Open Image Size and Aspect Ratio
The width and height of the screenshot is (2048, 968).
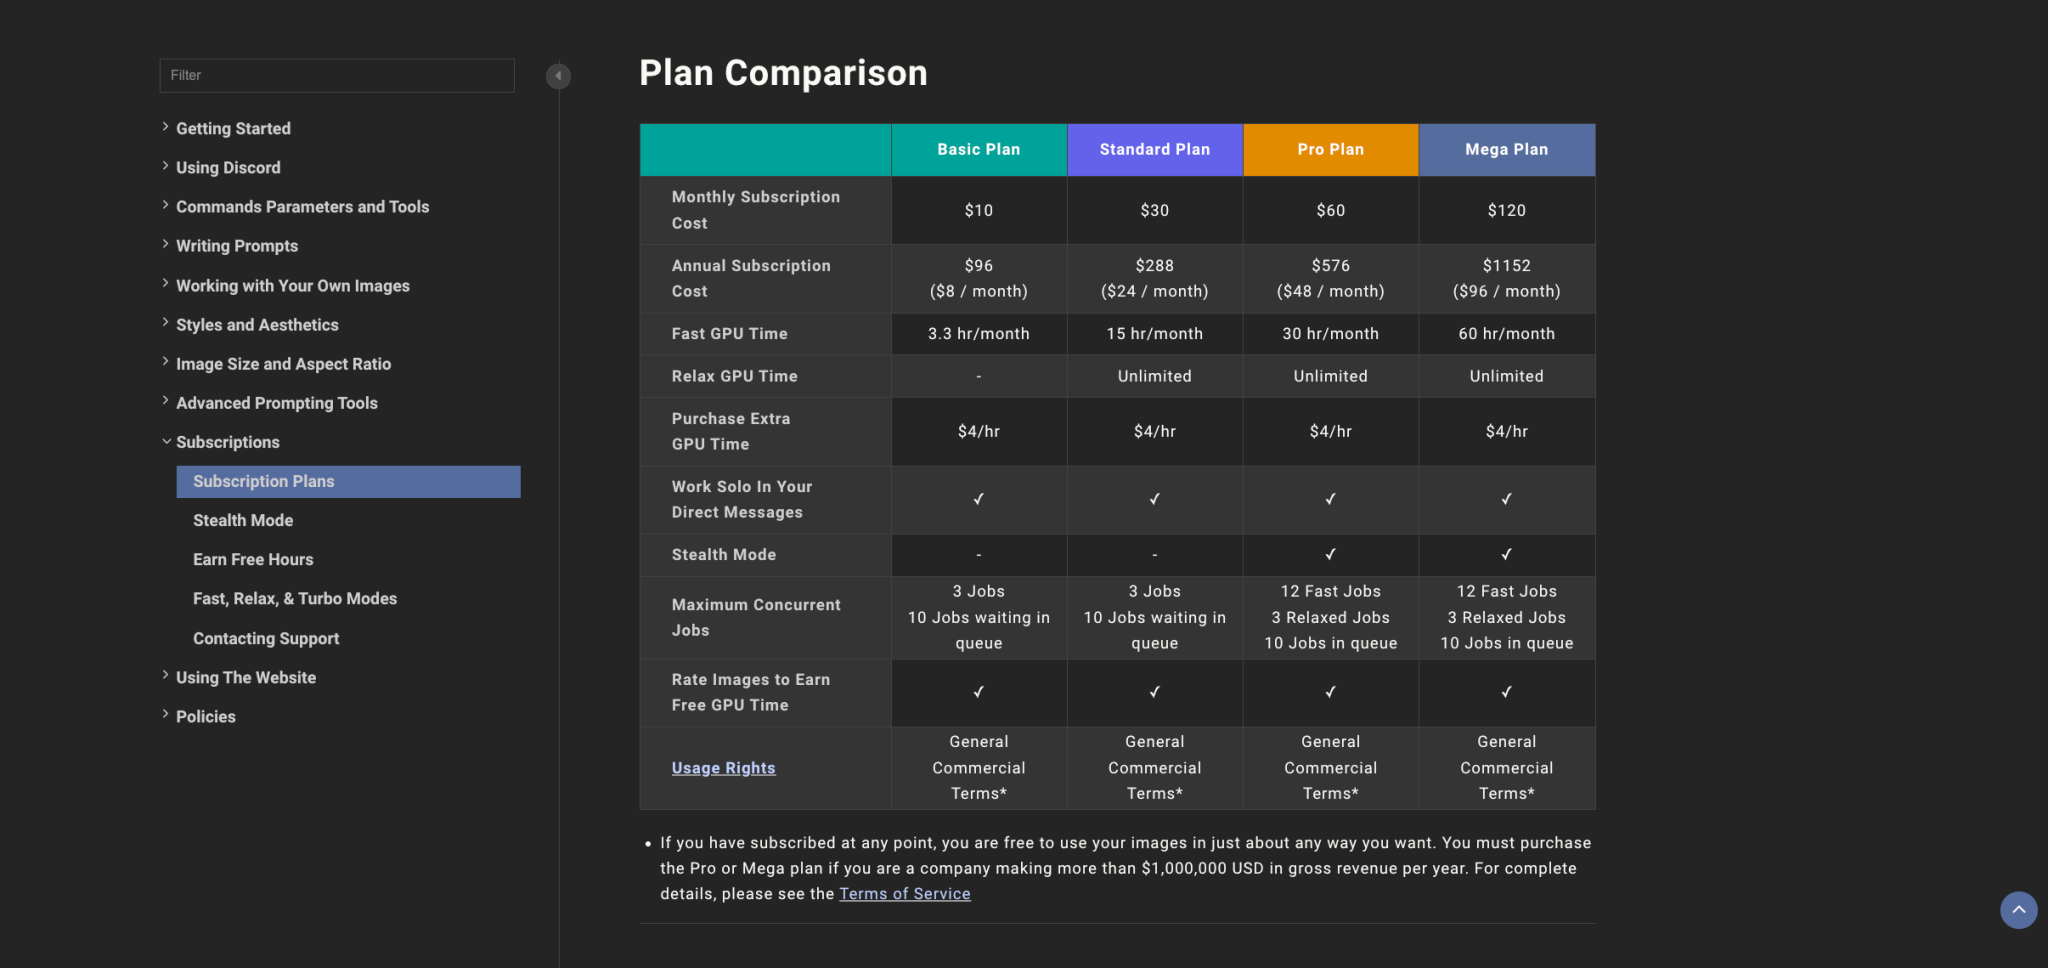pyautogui.click(x=283, y=364)
